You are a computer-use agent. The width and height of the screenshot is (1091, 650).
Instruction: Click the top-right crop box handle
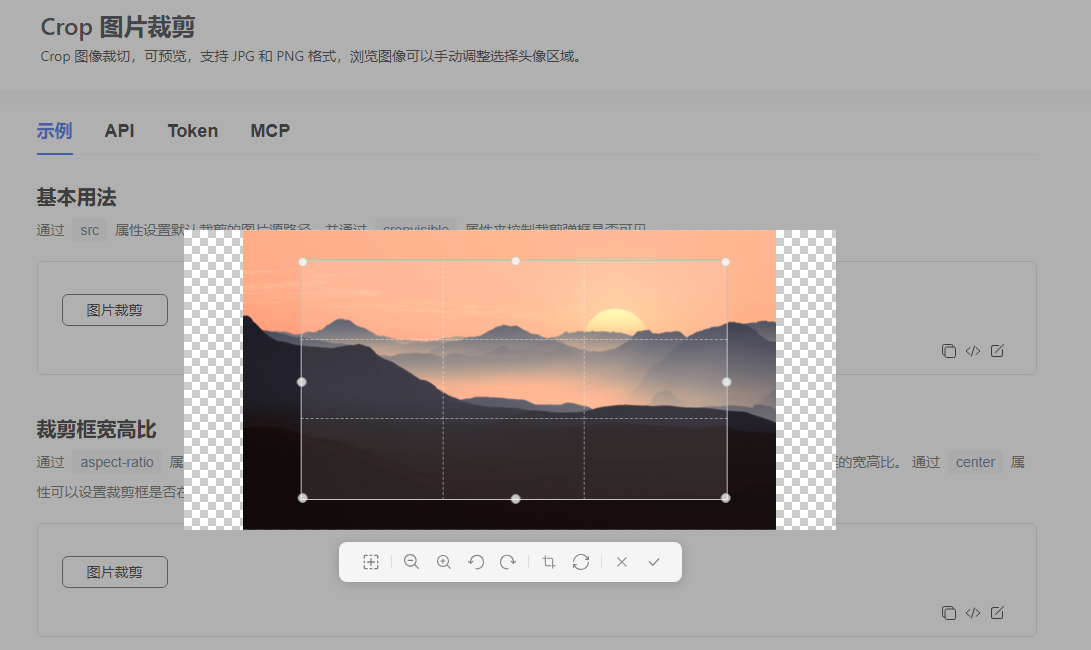[726, 262]
